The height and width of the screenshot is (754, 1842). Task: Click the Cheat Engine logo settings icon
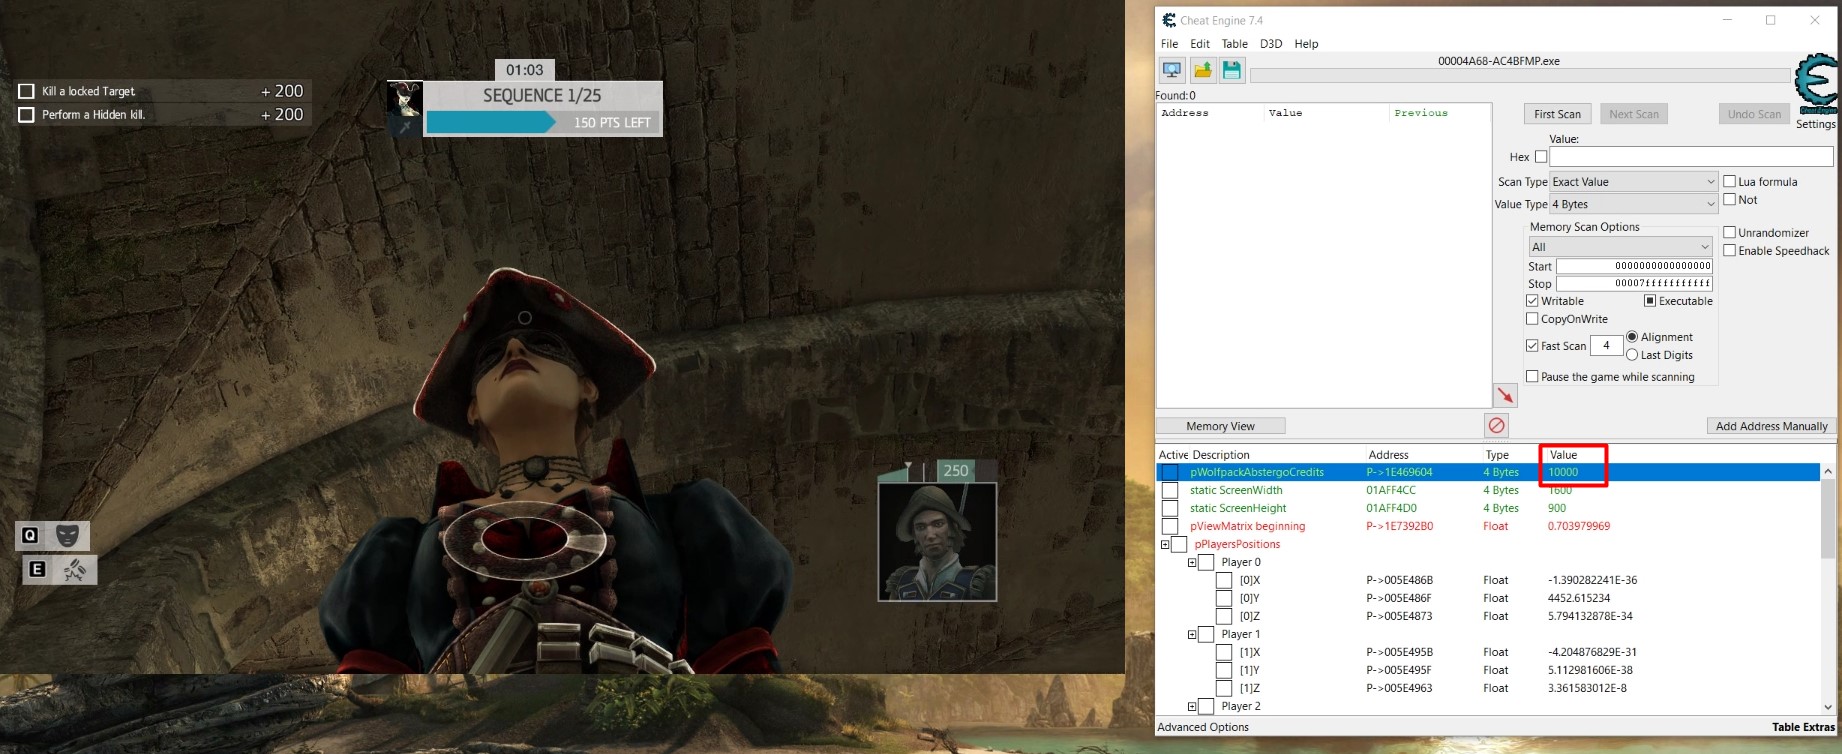(1816, 84)
